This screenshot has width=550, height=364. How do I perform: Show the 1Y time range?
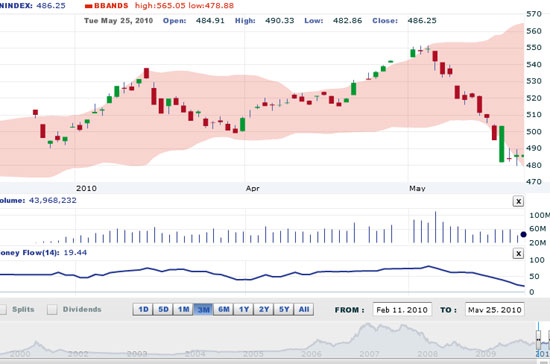pyautogui.click(x=244, y=309)
